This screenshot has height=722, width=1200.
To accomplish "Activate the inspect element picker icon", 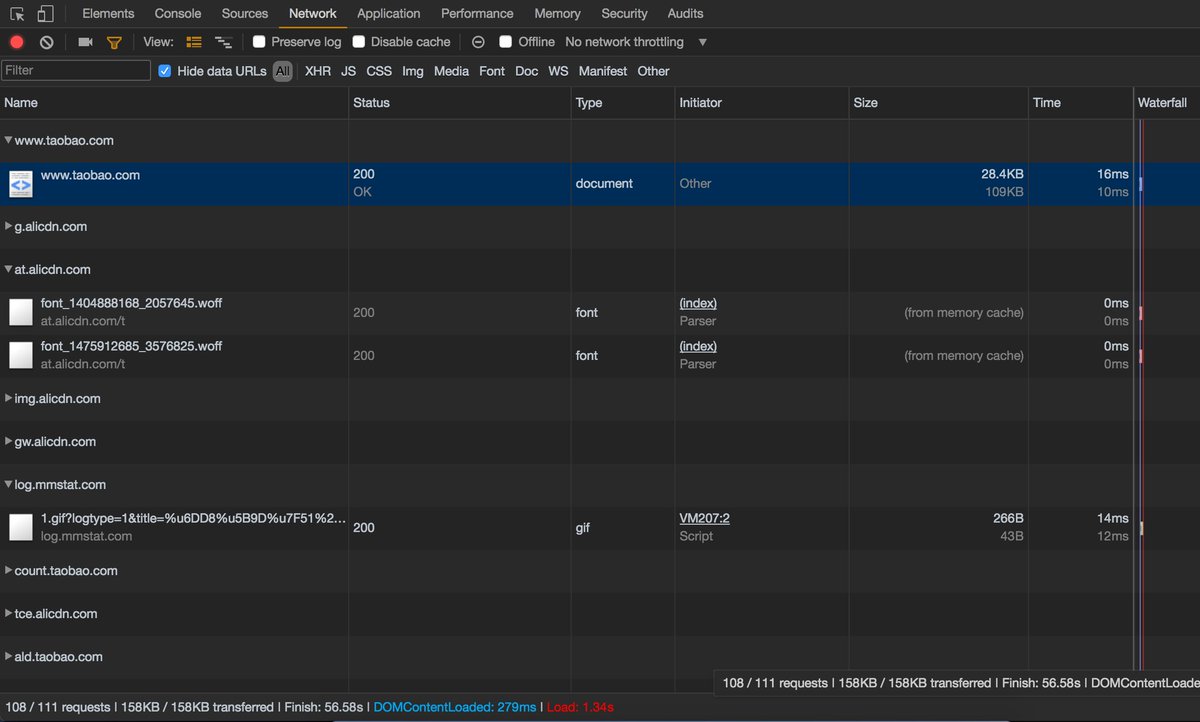I will tap(17, 14).
